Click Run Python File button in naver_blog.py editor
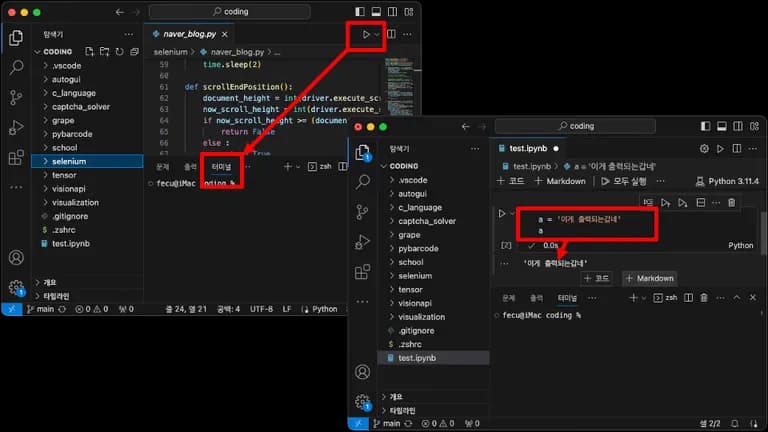 366,34
